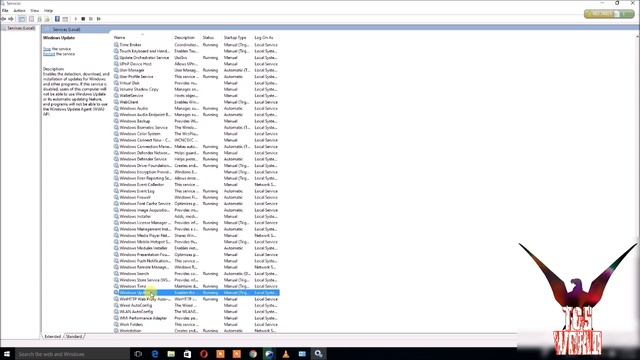Open Microsoft Edge from taskbar

tap(155, 354)
